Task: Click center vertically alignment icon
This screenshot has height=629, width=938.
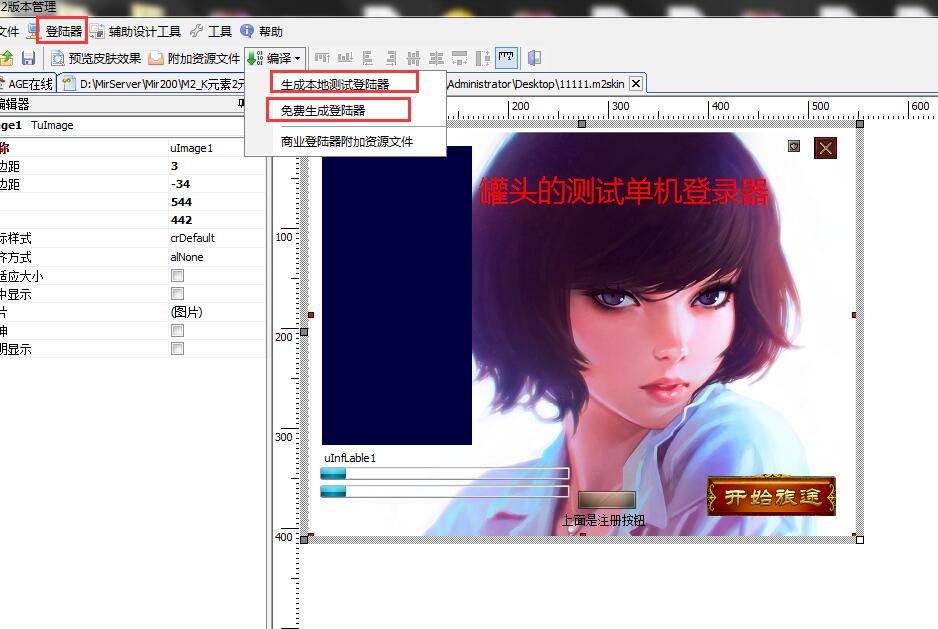Action: [437, 58]
